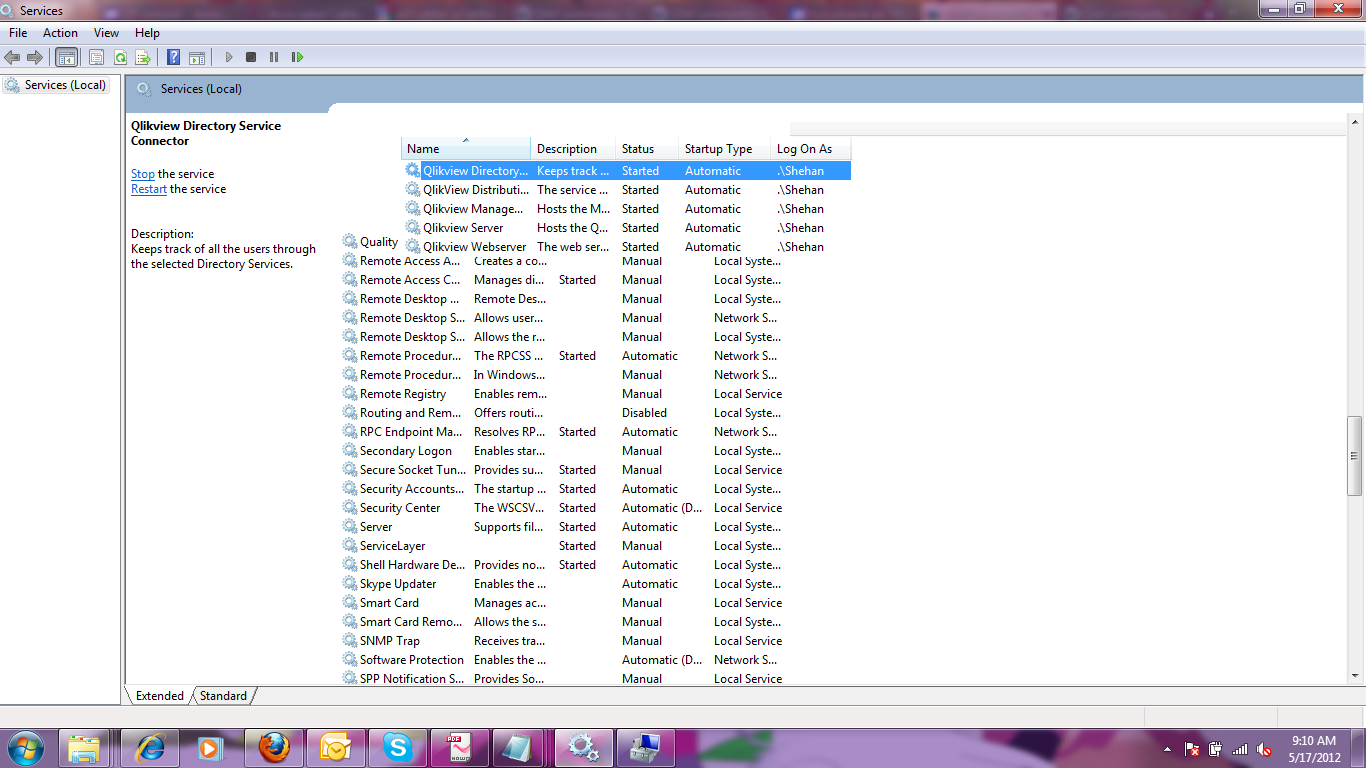Open the View menu
This screenshot has height=768, width=1366.
pyautogui.click(x=106, y=33)
